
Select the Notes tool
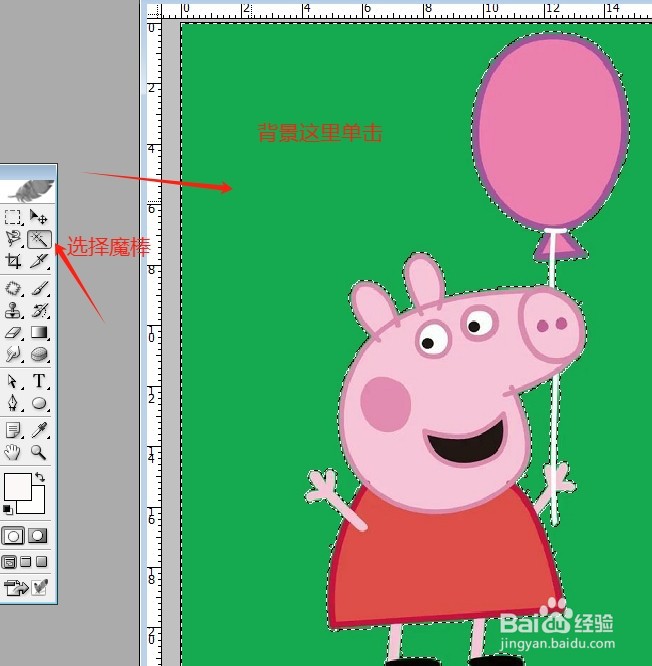13,430
